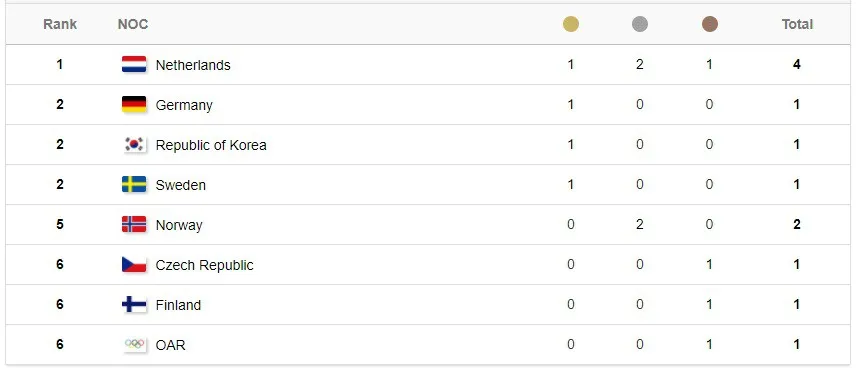Click the Germany flag icon
This screenshot has width=857, height=371.
coord(134,104)
